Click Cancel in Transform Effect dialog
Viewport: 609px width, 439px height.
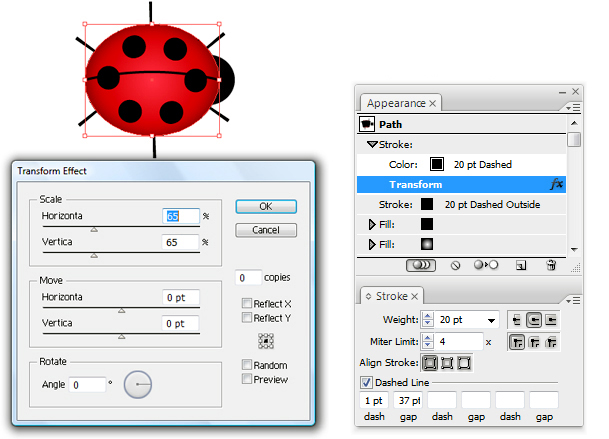point(266,230)
